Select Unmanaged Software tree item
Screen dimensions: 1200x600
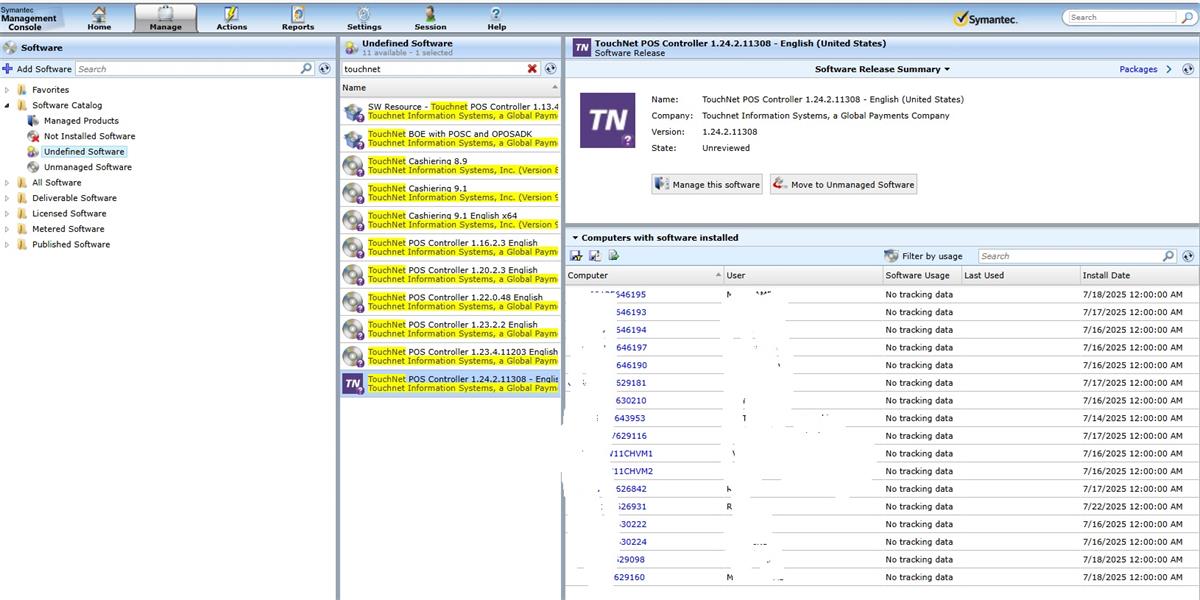(x=87, y=167)
